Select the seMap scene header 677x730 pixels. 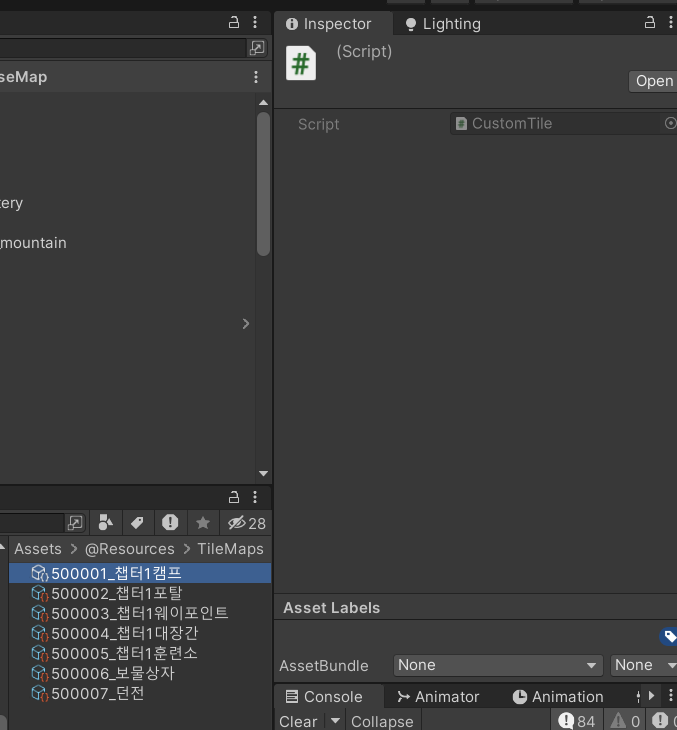126,77
